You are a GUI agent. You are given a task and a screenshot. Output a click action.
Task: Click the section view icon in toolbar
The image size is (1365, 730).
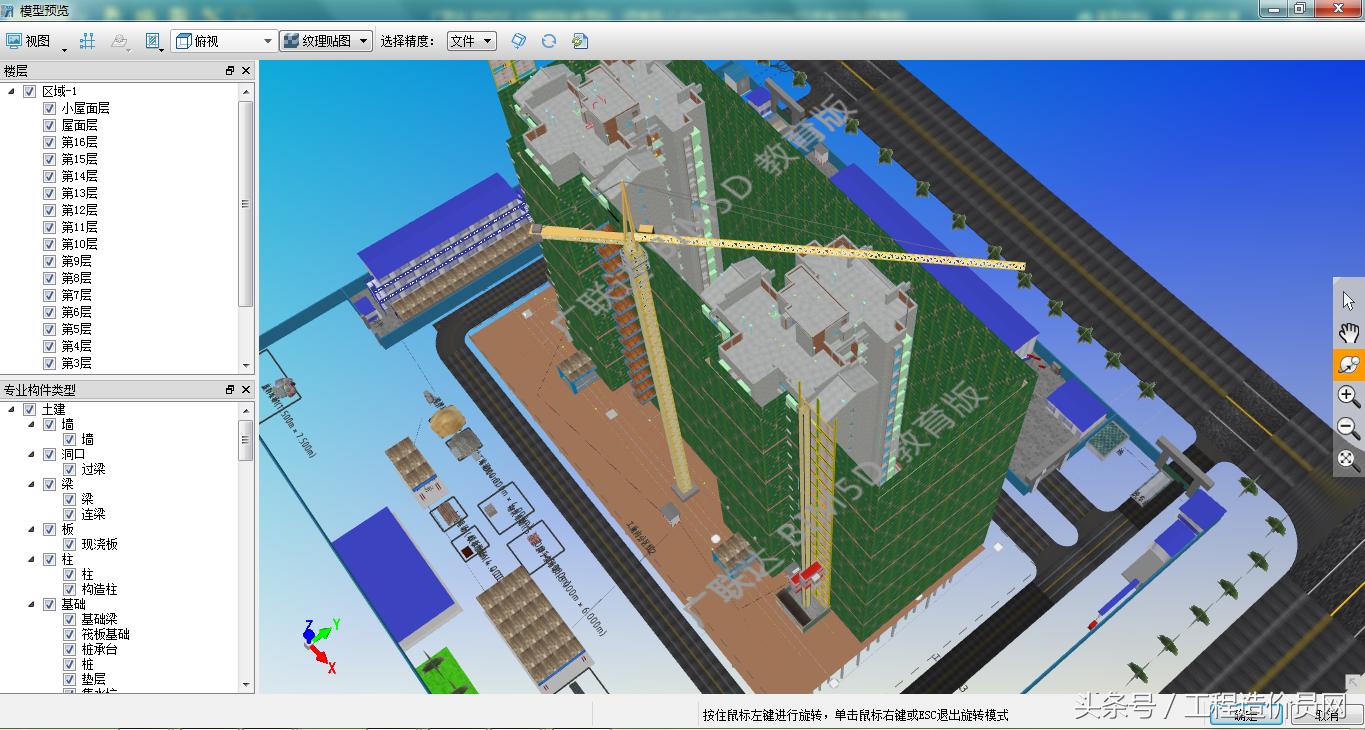152,41
